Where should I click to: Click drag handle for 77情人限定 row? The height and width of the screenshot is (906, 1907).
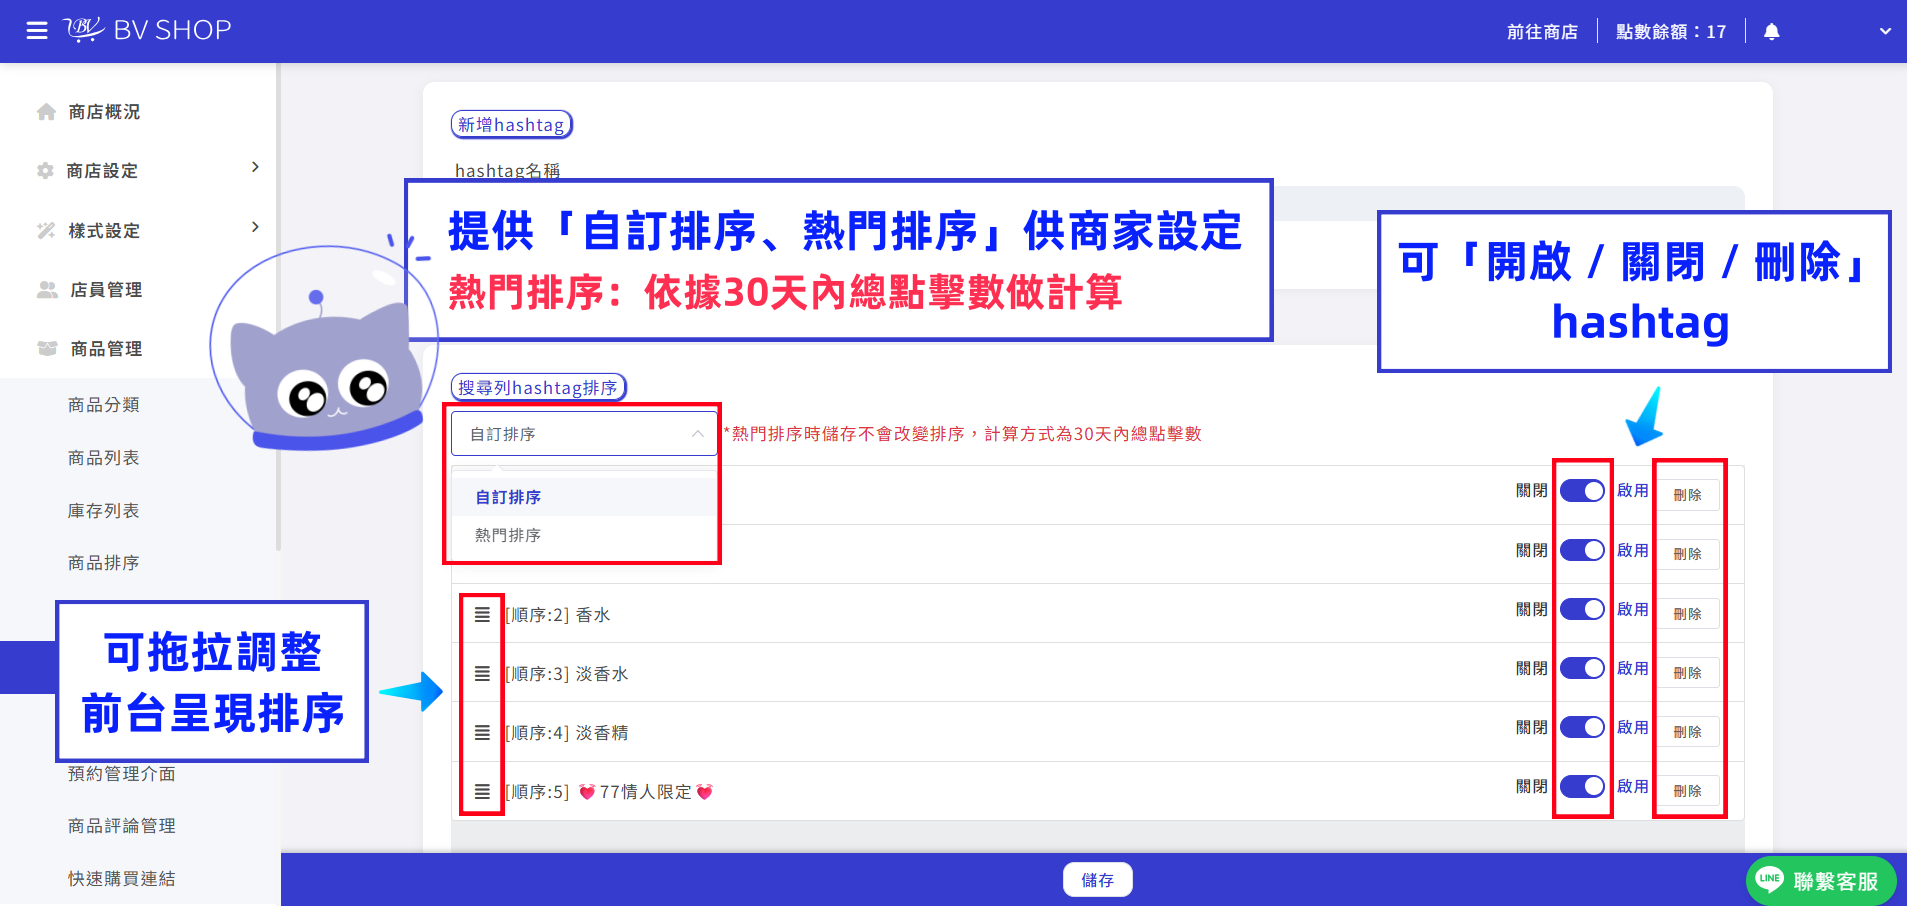click(x=482, y=792)
